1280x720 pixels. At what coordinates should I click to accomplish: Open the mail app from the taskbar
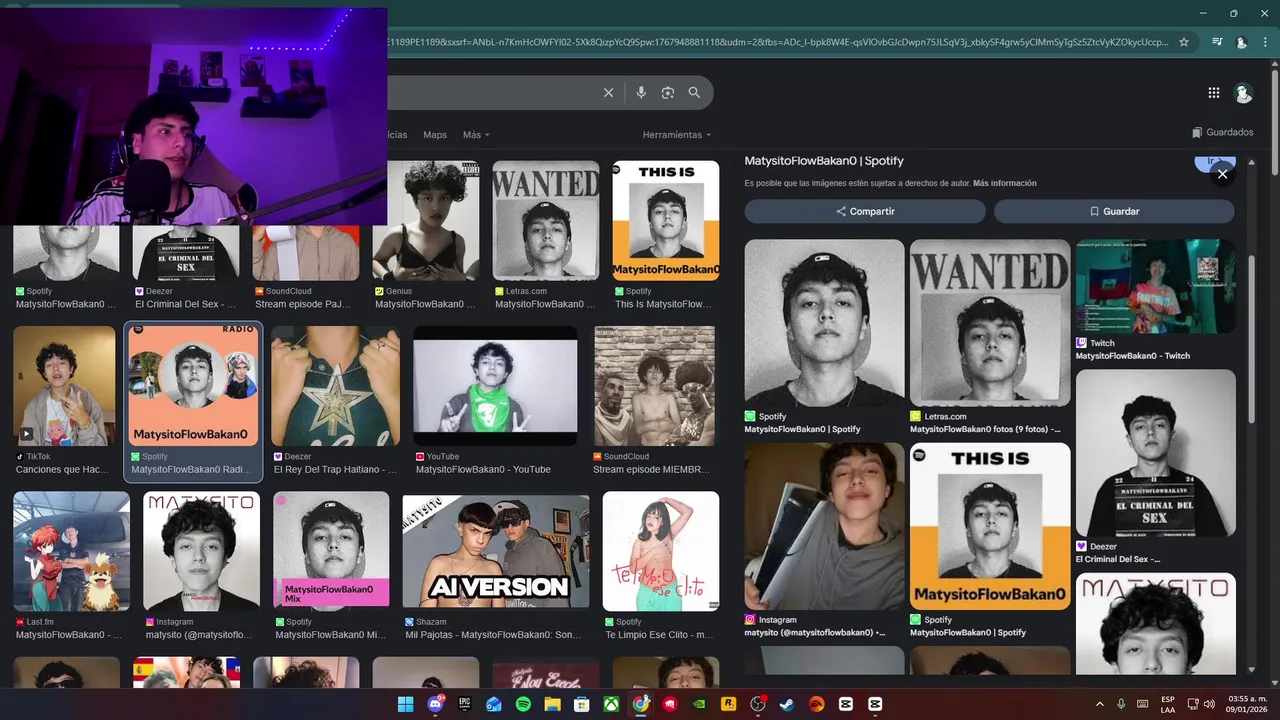493,704
